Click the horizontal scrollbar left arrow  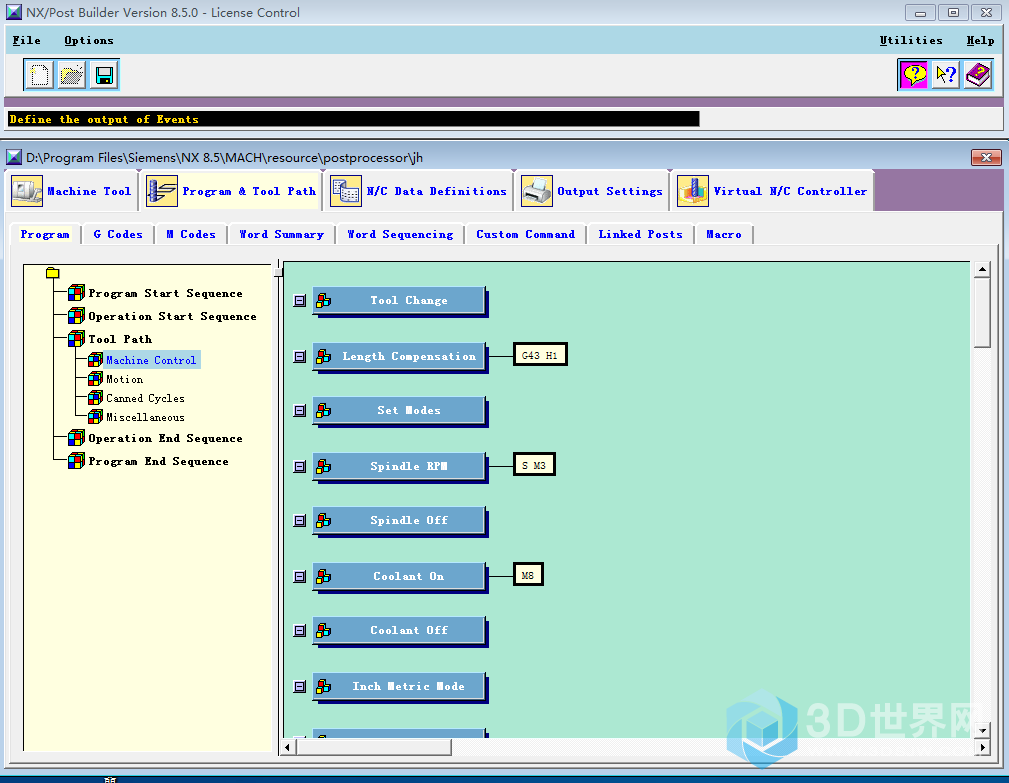point(288,747)
